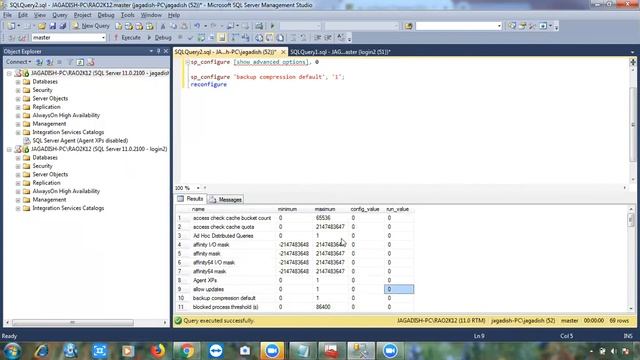Toggle Object Explorer auto-hide pin
This screenshot has height=360, width=640.
point(158,51)
